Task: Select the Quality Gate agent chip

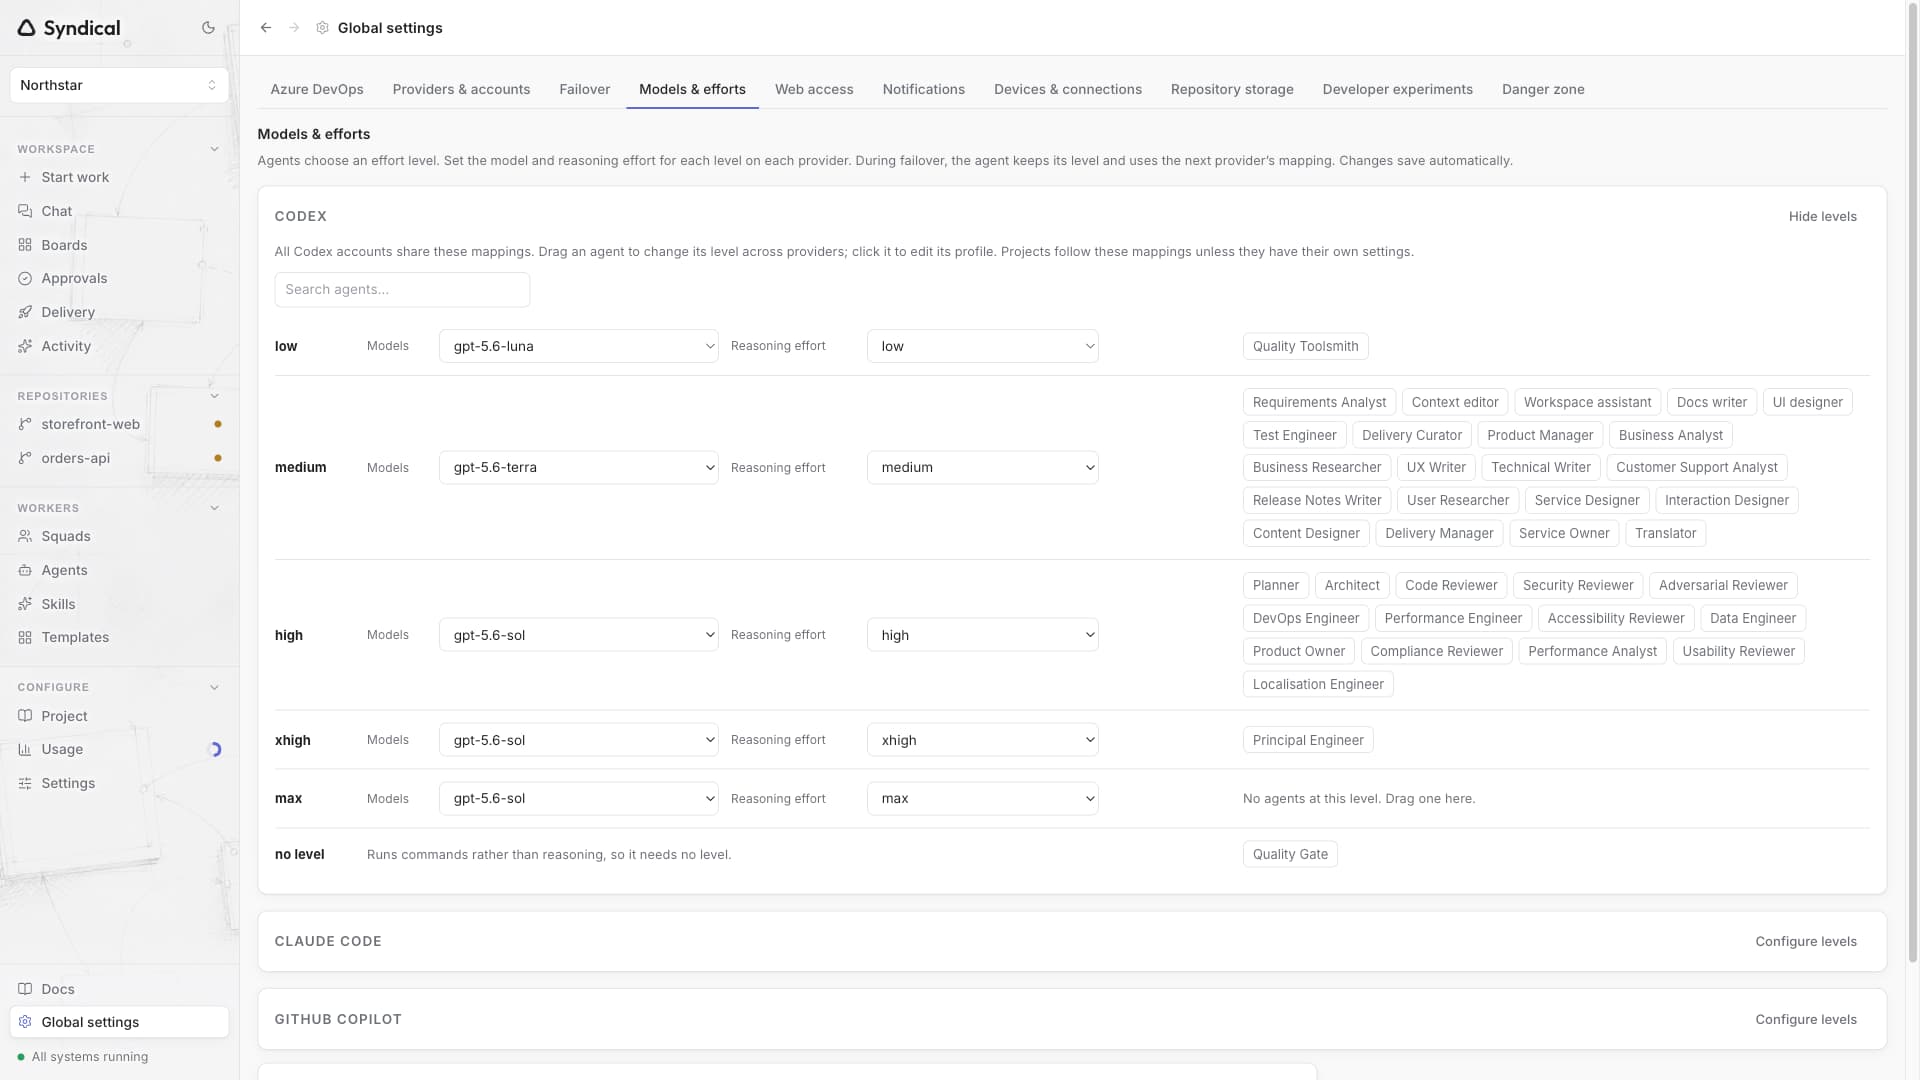Action: [1290, 854]
